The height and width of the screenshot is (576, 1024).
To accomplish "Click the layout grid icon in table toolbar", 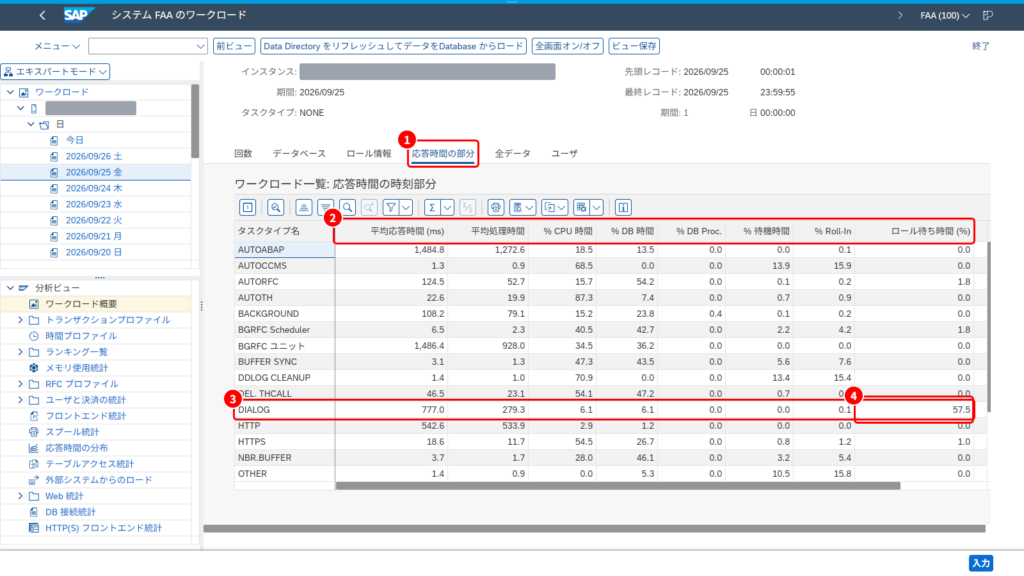I will coord(581,208).
